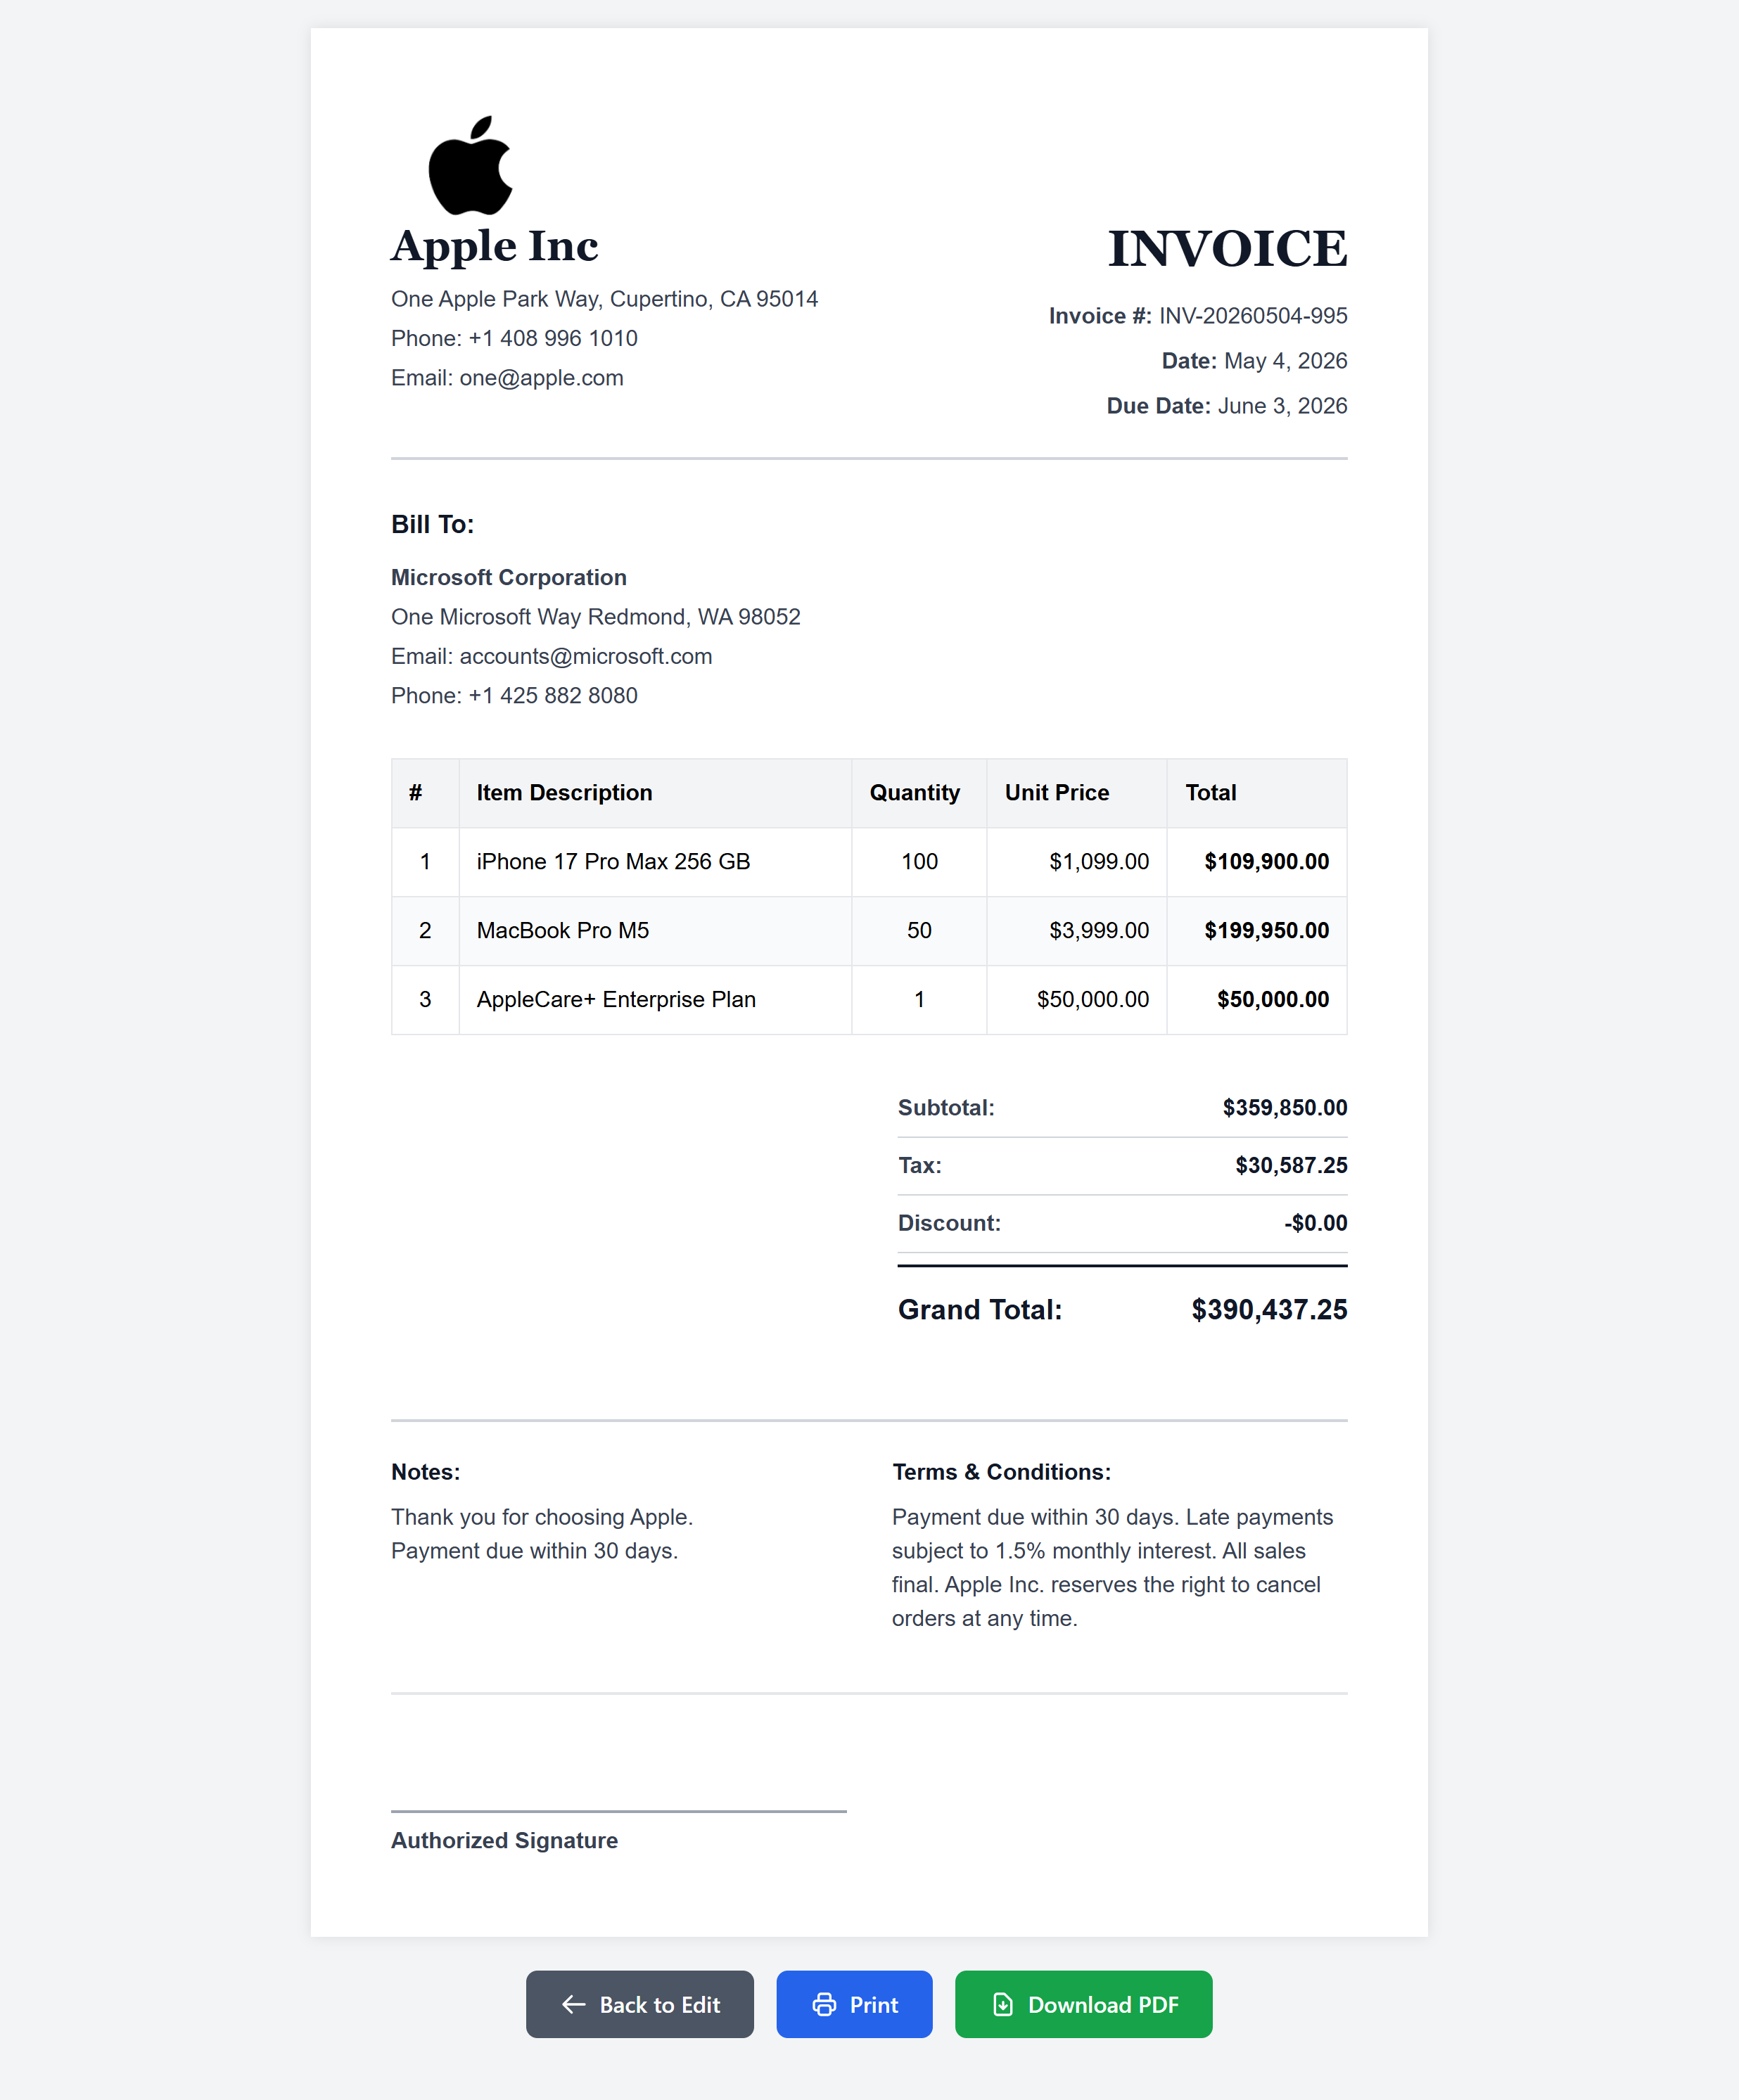Click the One Microsoft Way Redmond address
The image size is (1739, 2100).
click(595, 617)
